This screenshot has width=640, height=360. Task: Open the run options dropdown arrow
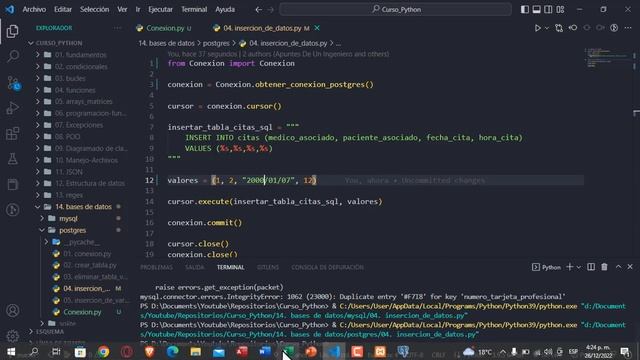(x=547, y=28)
